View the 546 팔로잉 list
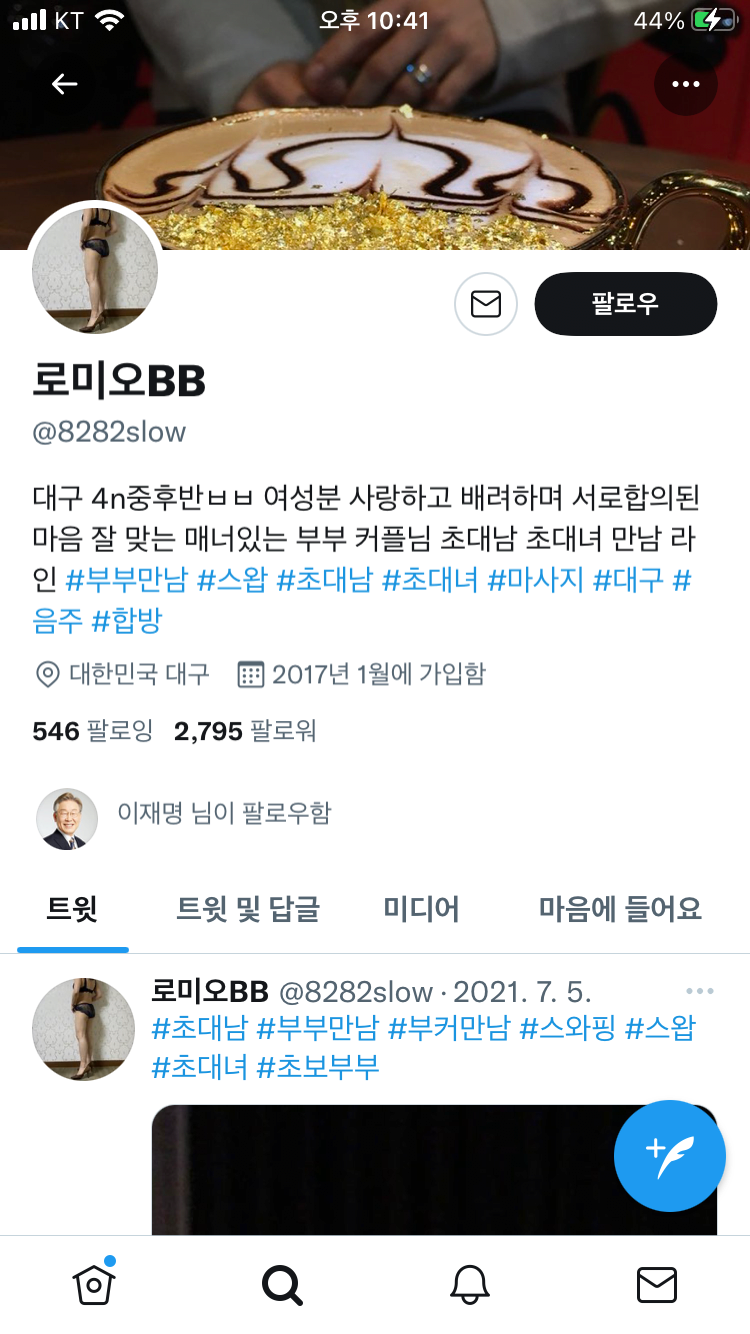Screen dimensions: 750x1334 [93, 731]
